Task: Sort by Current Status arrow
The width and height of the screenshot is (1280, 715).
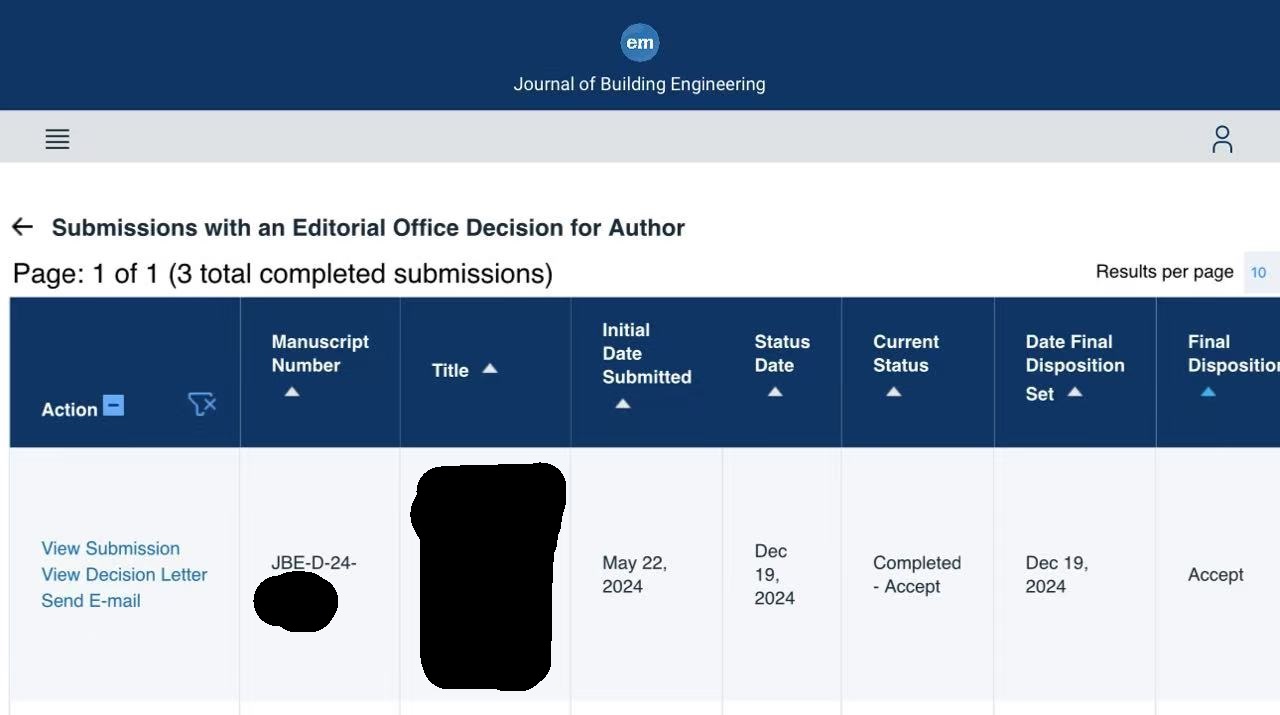Action: click(x=894, y=392)
